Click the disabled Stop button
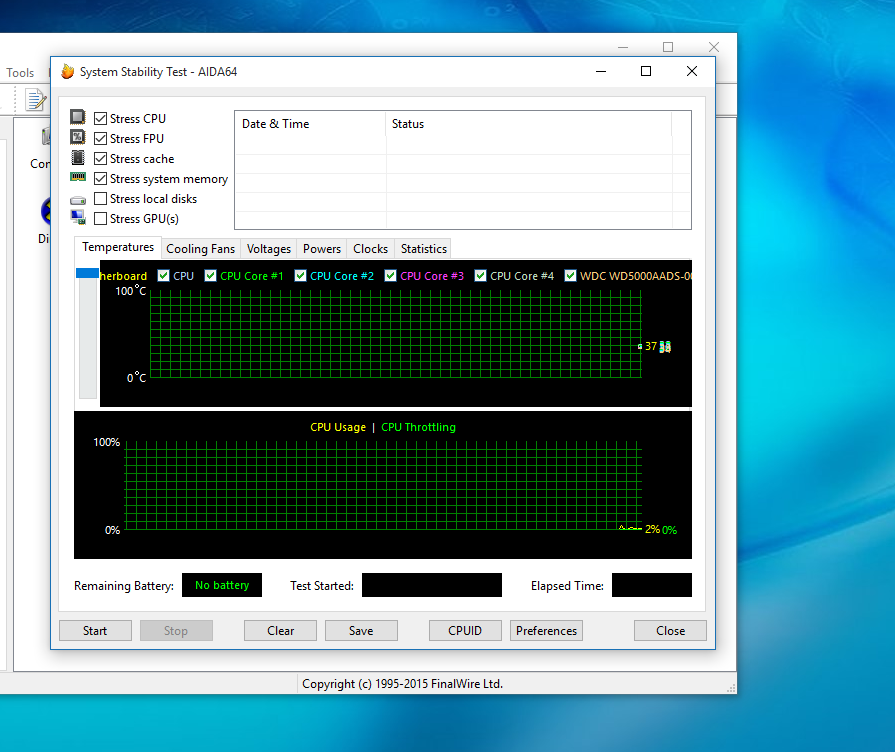895x752 pixels. pyautogui.click(x=176, y=631)
